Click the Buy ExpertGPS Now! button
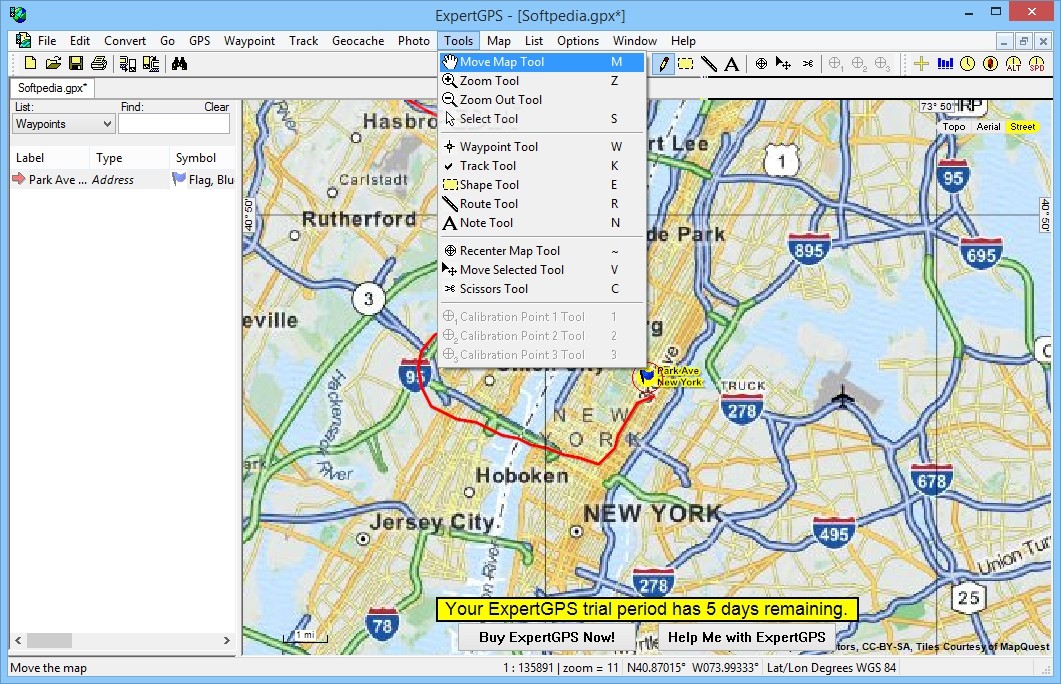This screenshot has width=1061, height=684. pyautogui.click(x=547, y=637)
